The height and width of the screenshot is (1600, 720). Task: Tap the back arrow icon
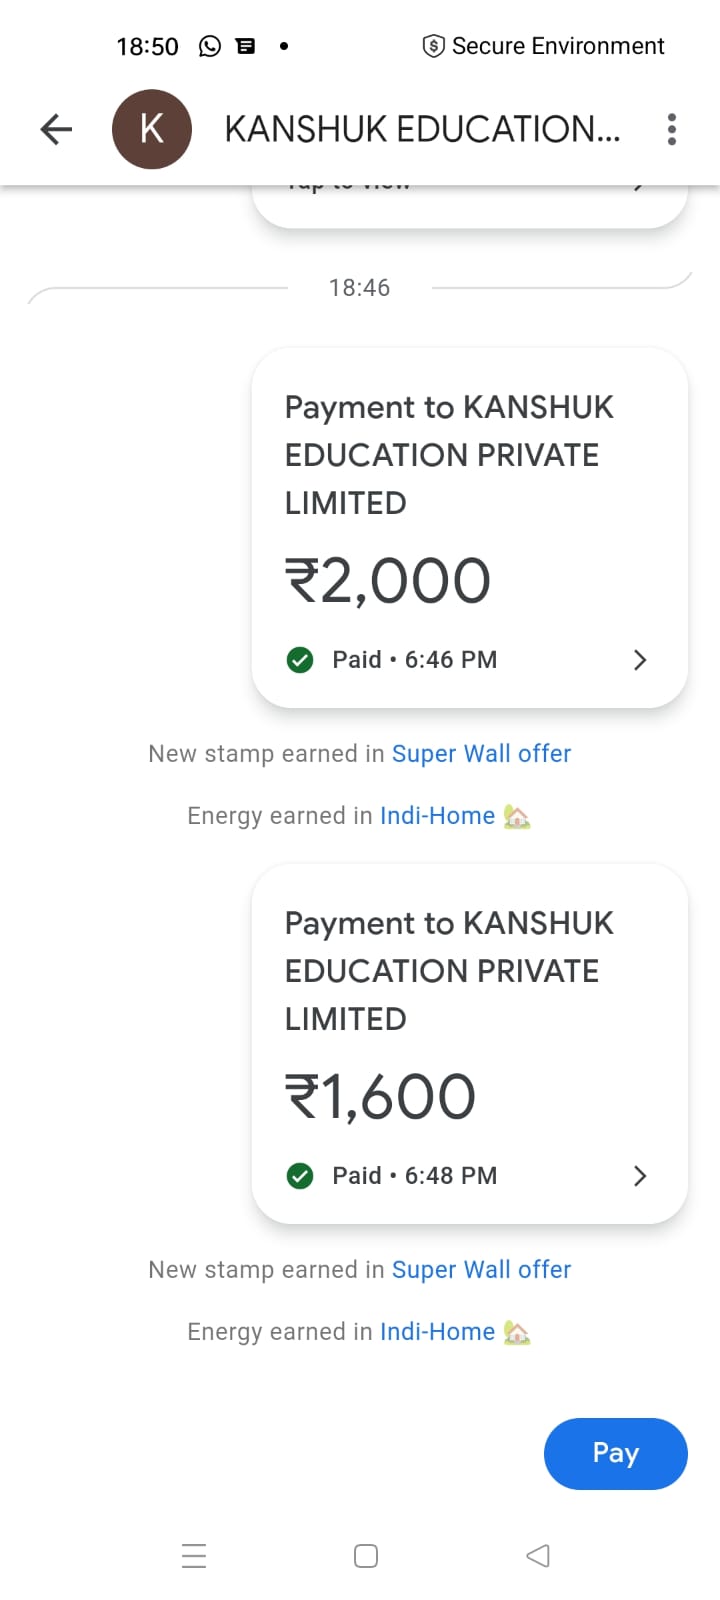[56, 129]
